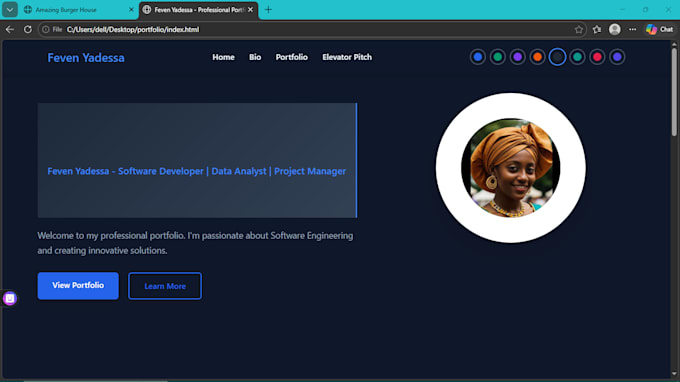Choose the green theme color swatch
Screen dimensions: 680x382
click(498, 57)
